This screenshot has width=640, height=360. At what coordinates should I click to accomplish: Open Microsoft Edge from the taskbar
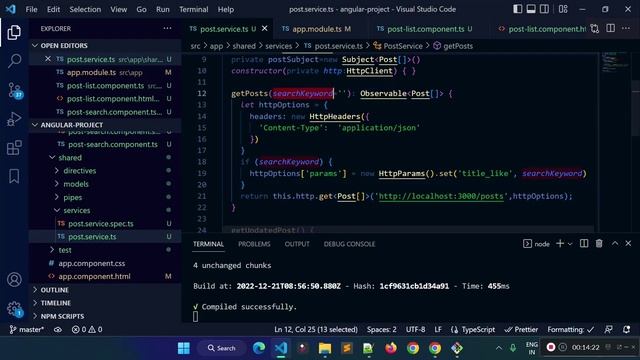click(x=259, y=348)
